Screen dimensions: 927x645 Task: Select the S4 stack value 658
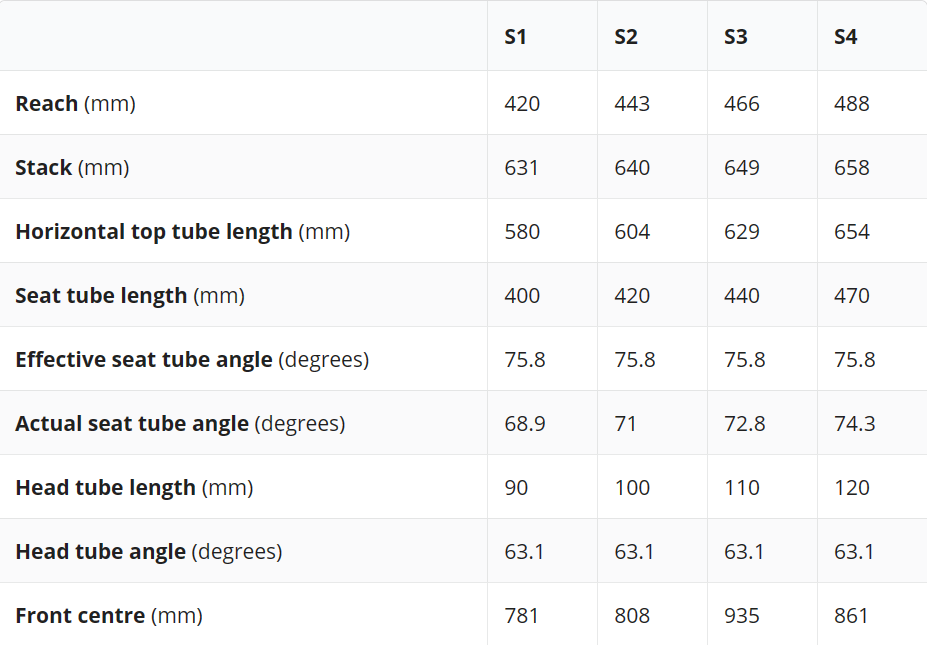852,168
